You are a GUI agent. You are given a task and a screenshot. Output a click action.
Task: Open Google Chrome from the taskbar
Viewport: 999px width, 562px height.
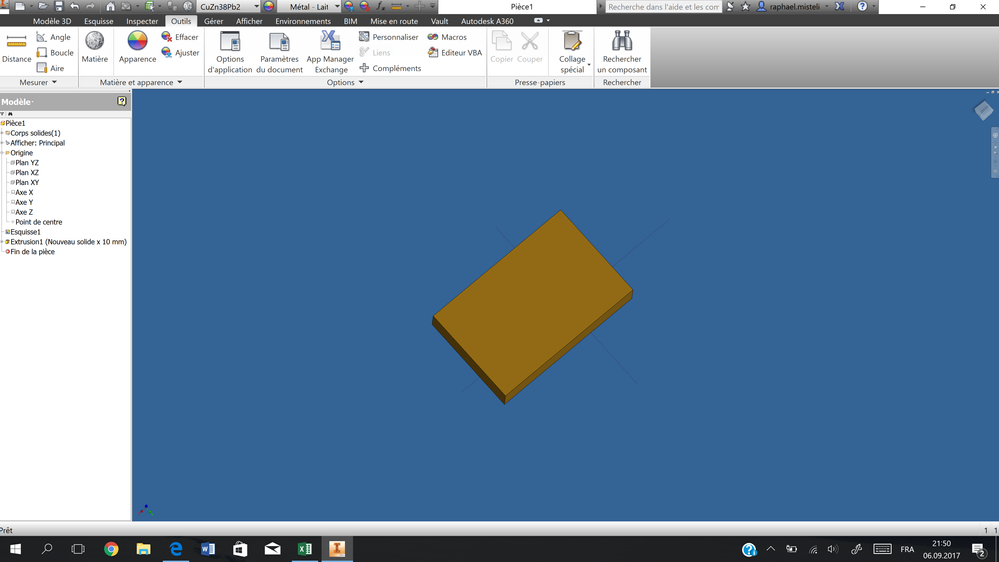click(x=111, y=549)
